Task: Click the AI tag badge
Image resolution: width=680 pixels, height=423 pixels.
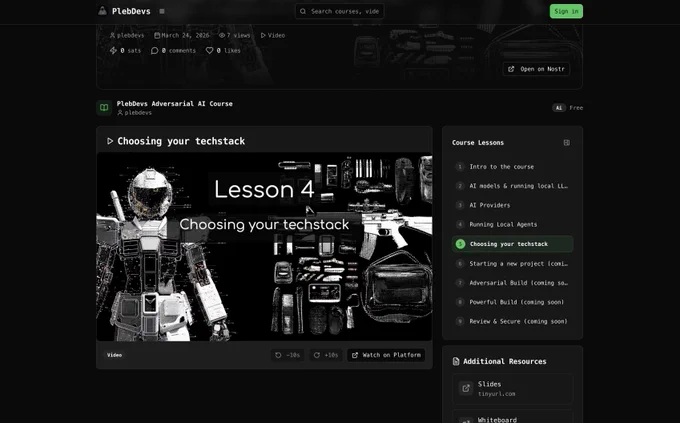Action: [x=559, y=108]
